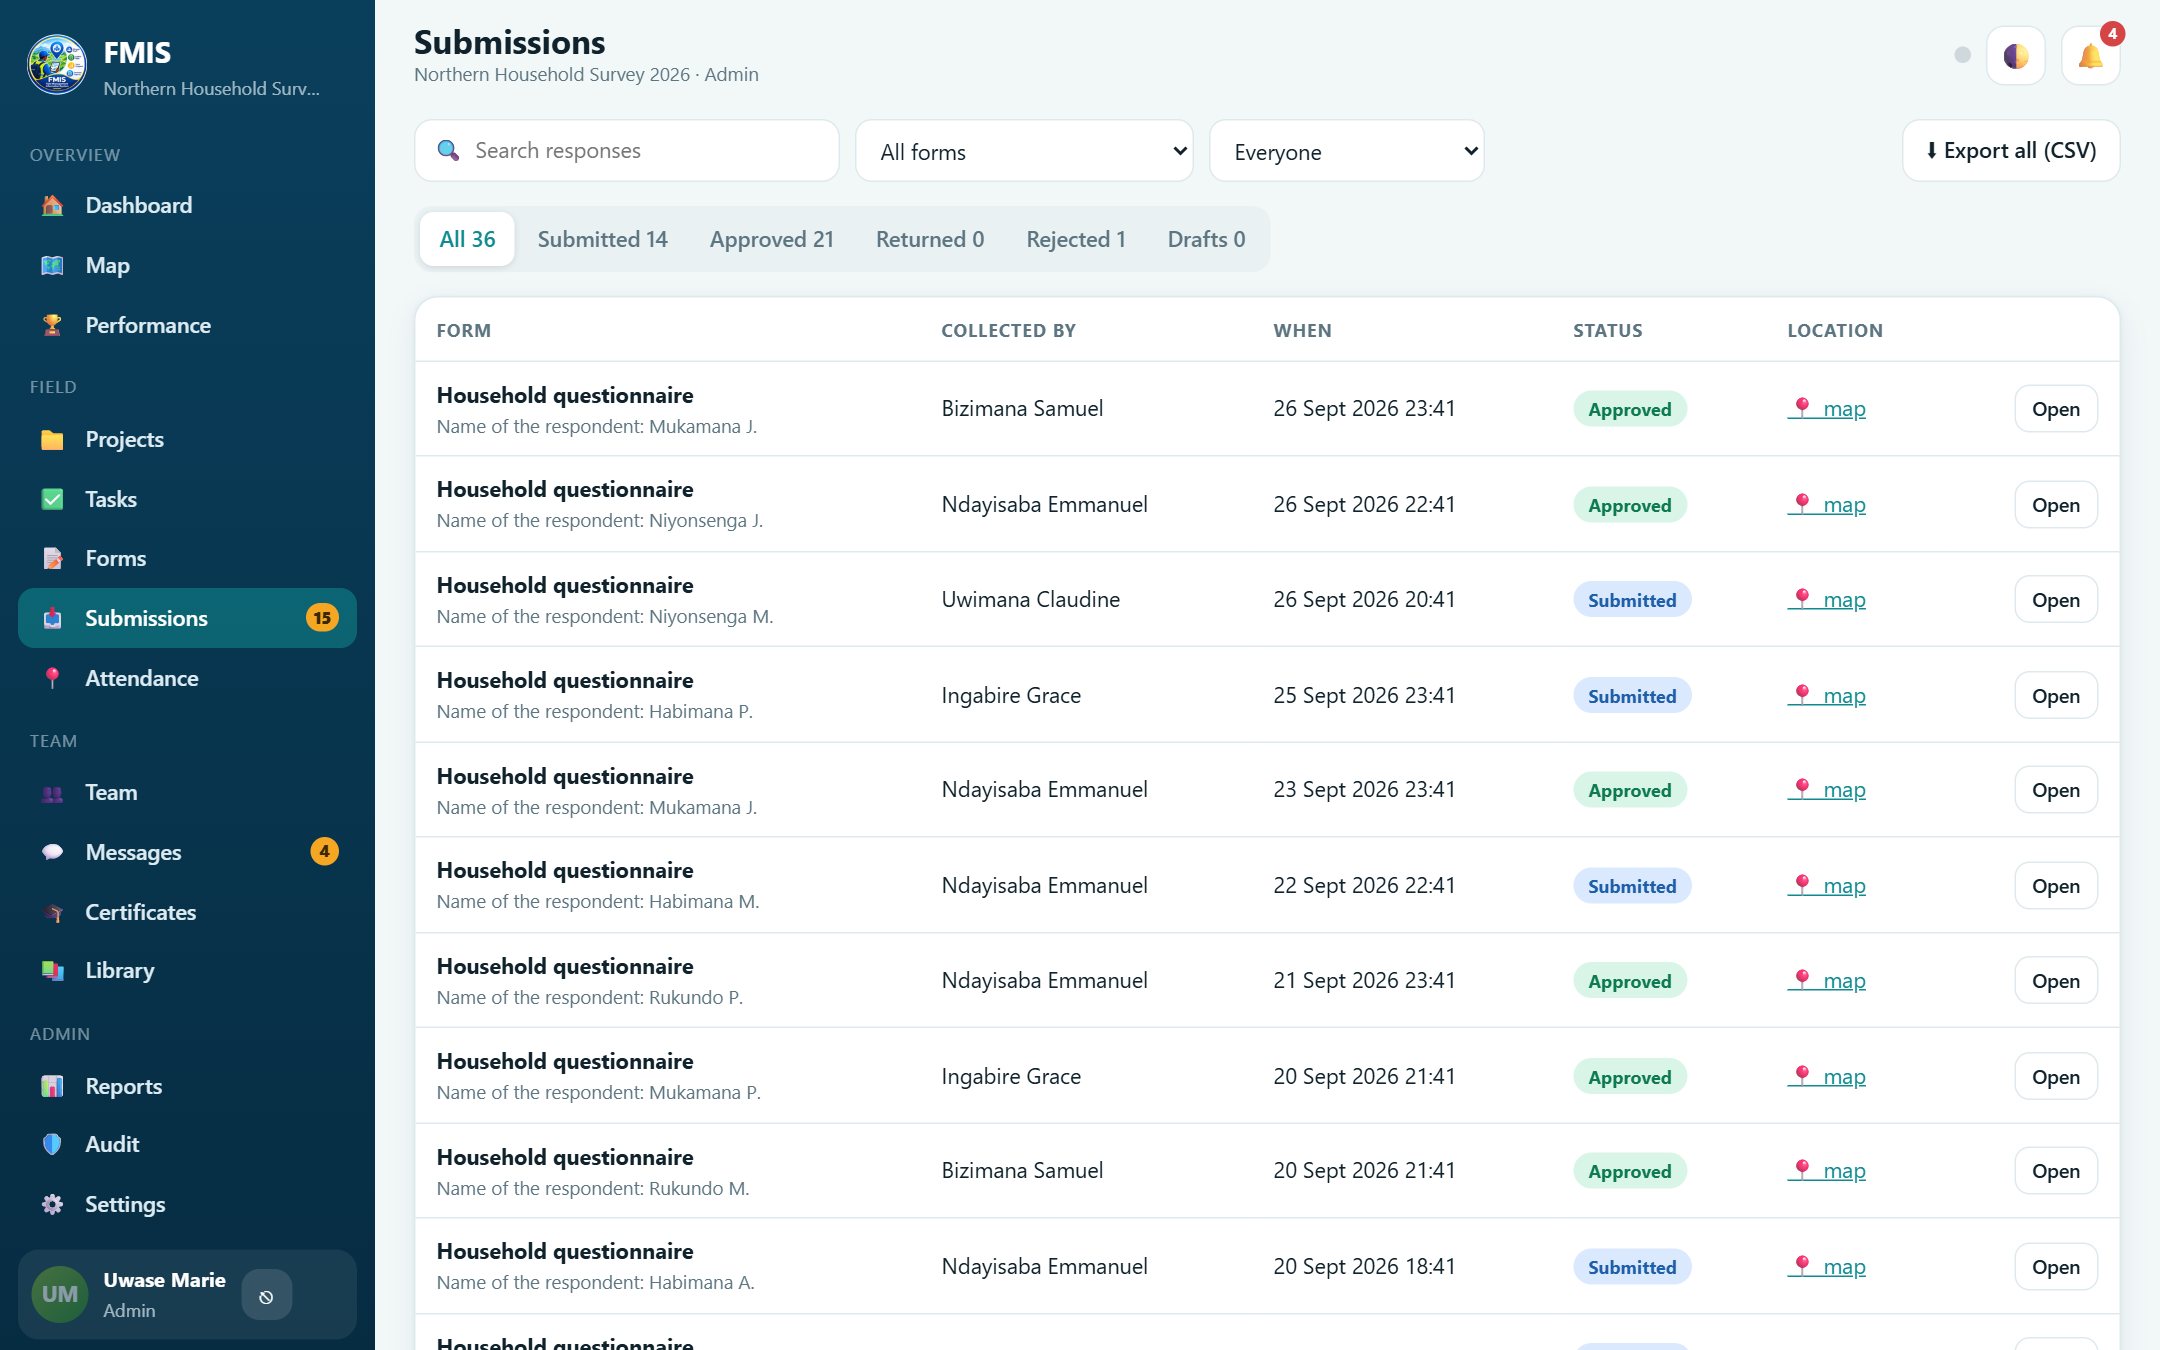Open map link for 25 Sept 23:41 submission
The image size is (2160, 1350).
pyautogui.click(x=1826, y=695)
